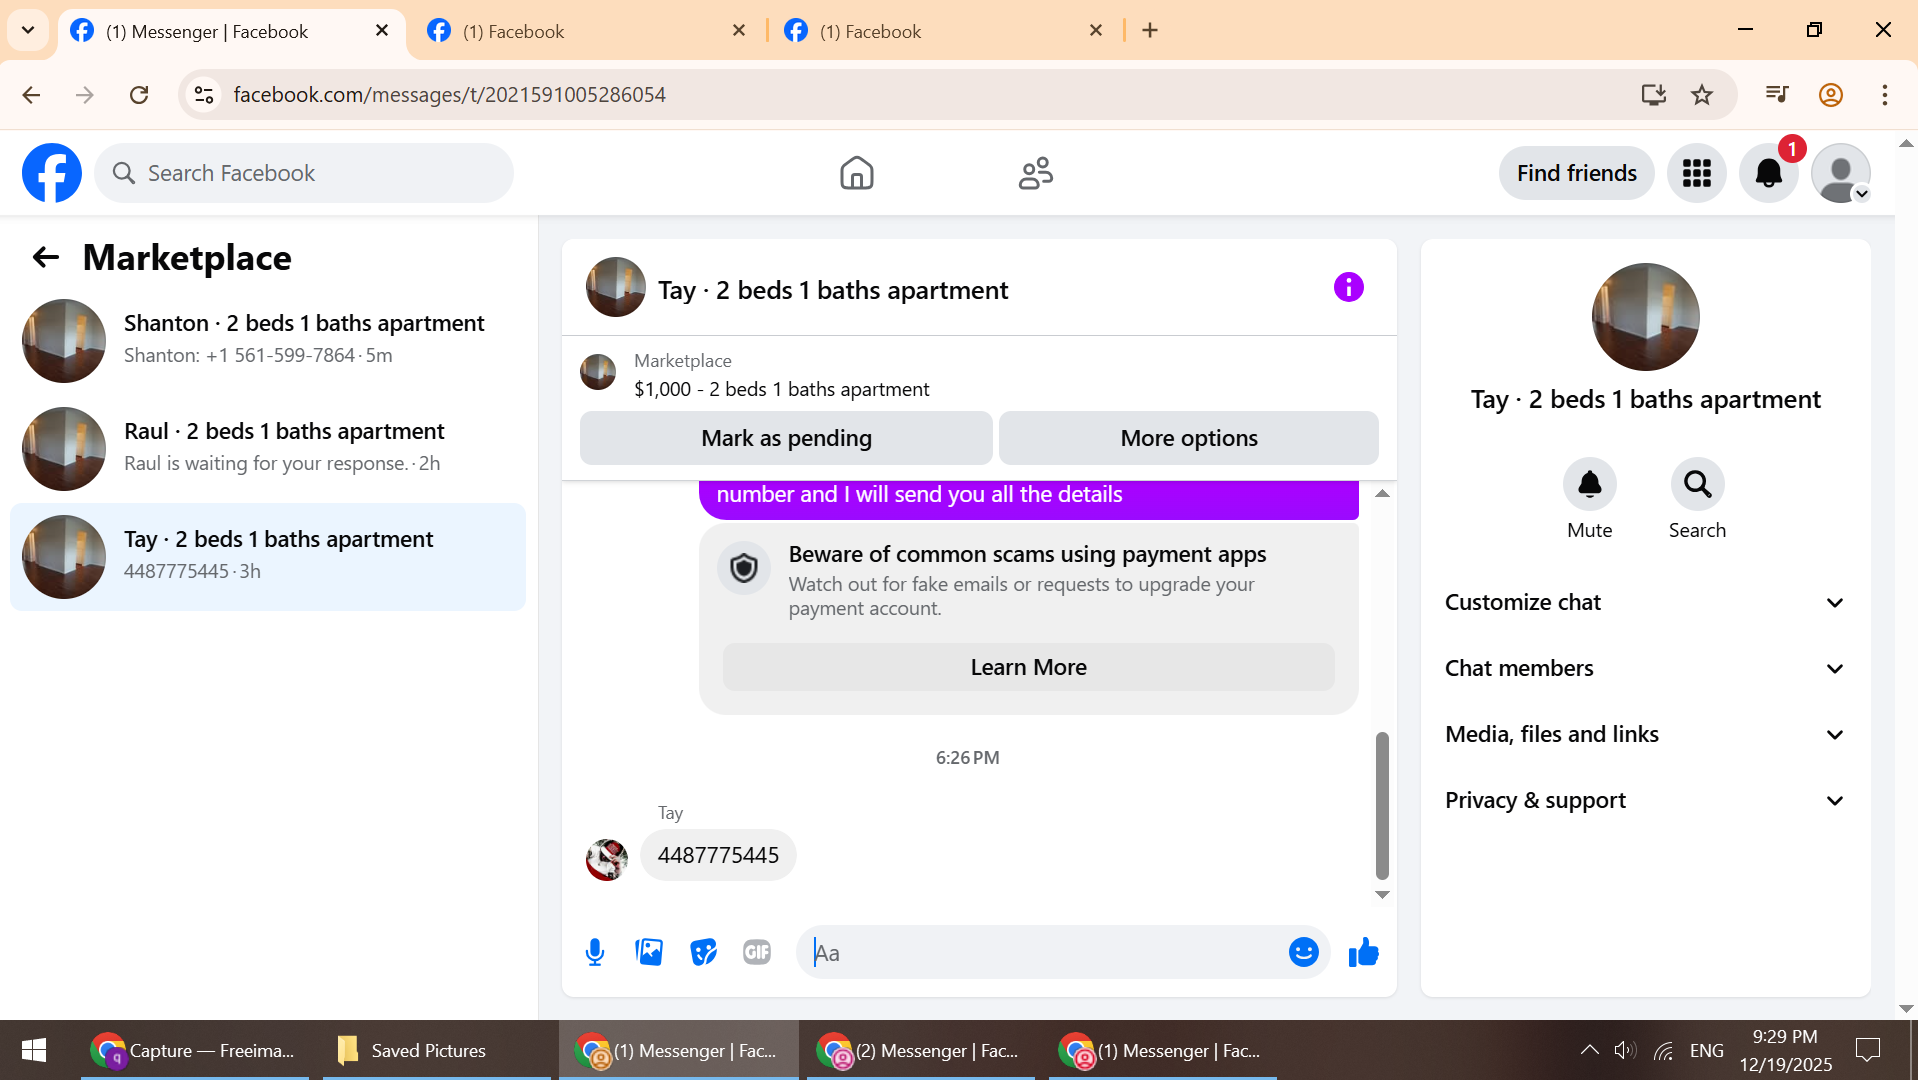This screenshot has height=1080, width=1918.
Task: Open the clock showing 9:29 PM
Action: (1785, 1050)
